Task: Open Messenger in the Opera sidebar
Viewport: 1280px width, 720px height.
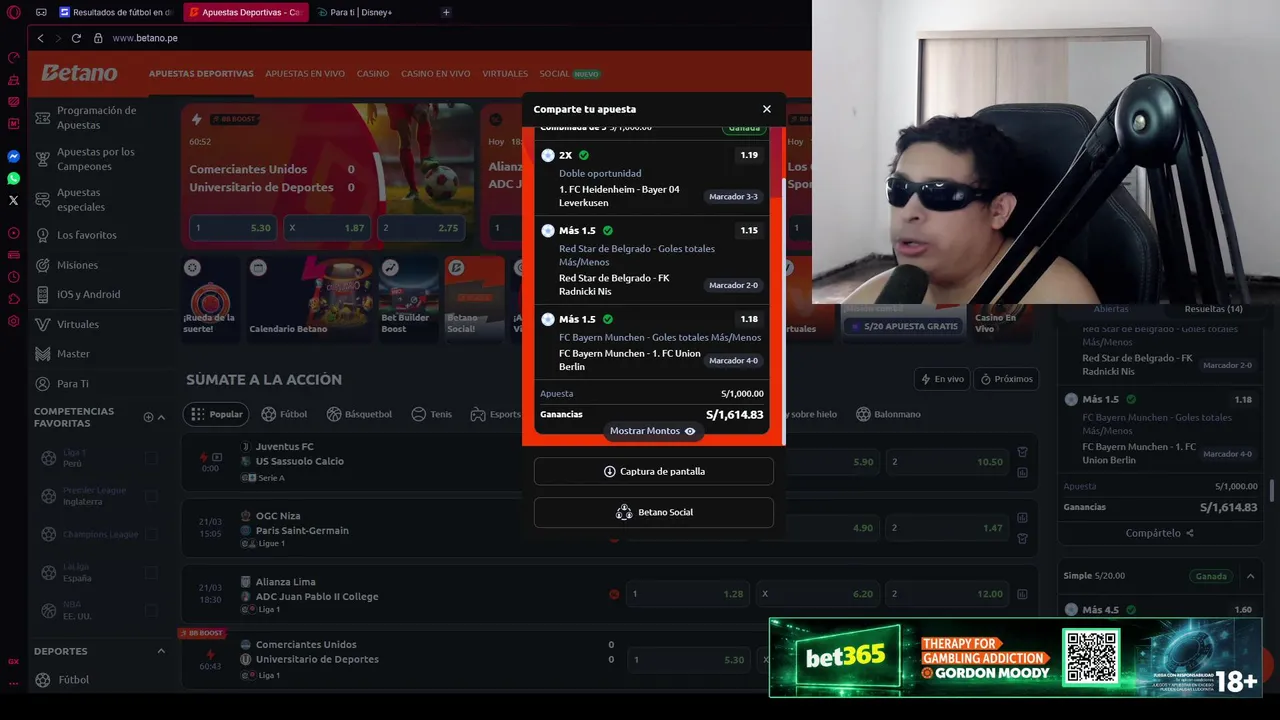Action: 13,157
